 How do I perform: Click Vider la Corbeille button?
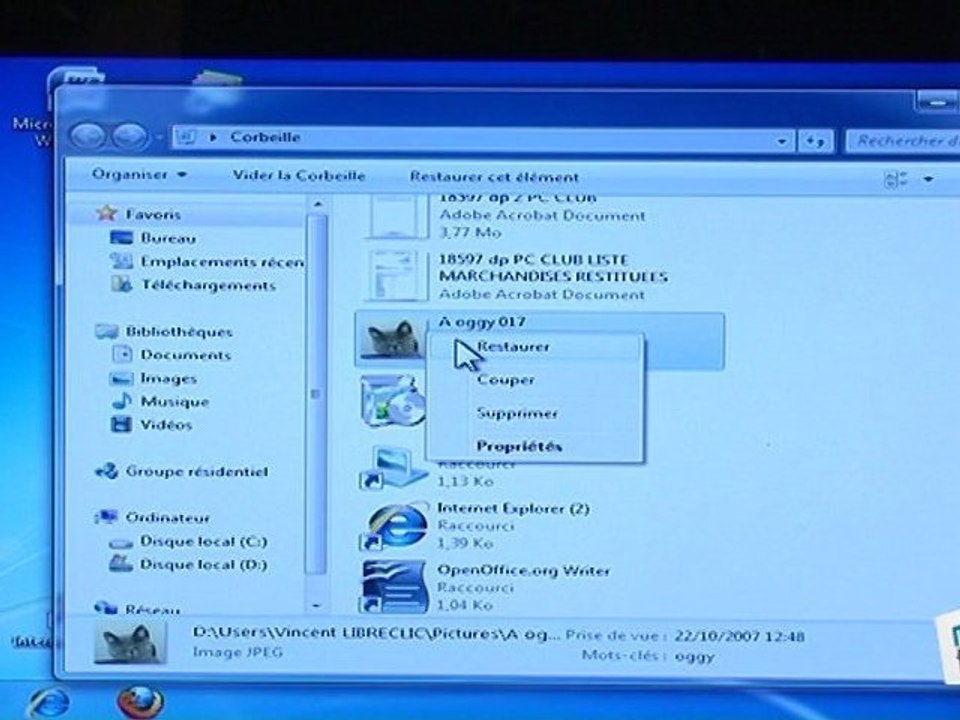click(x=299, y=176)
